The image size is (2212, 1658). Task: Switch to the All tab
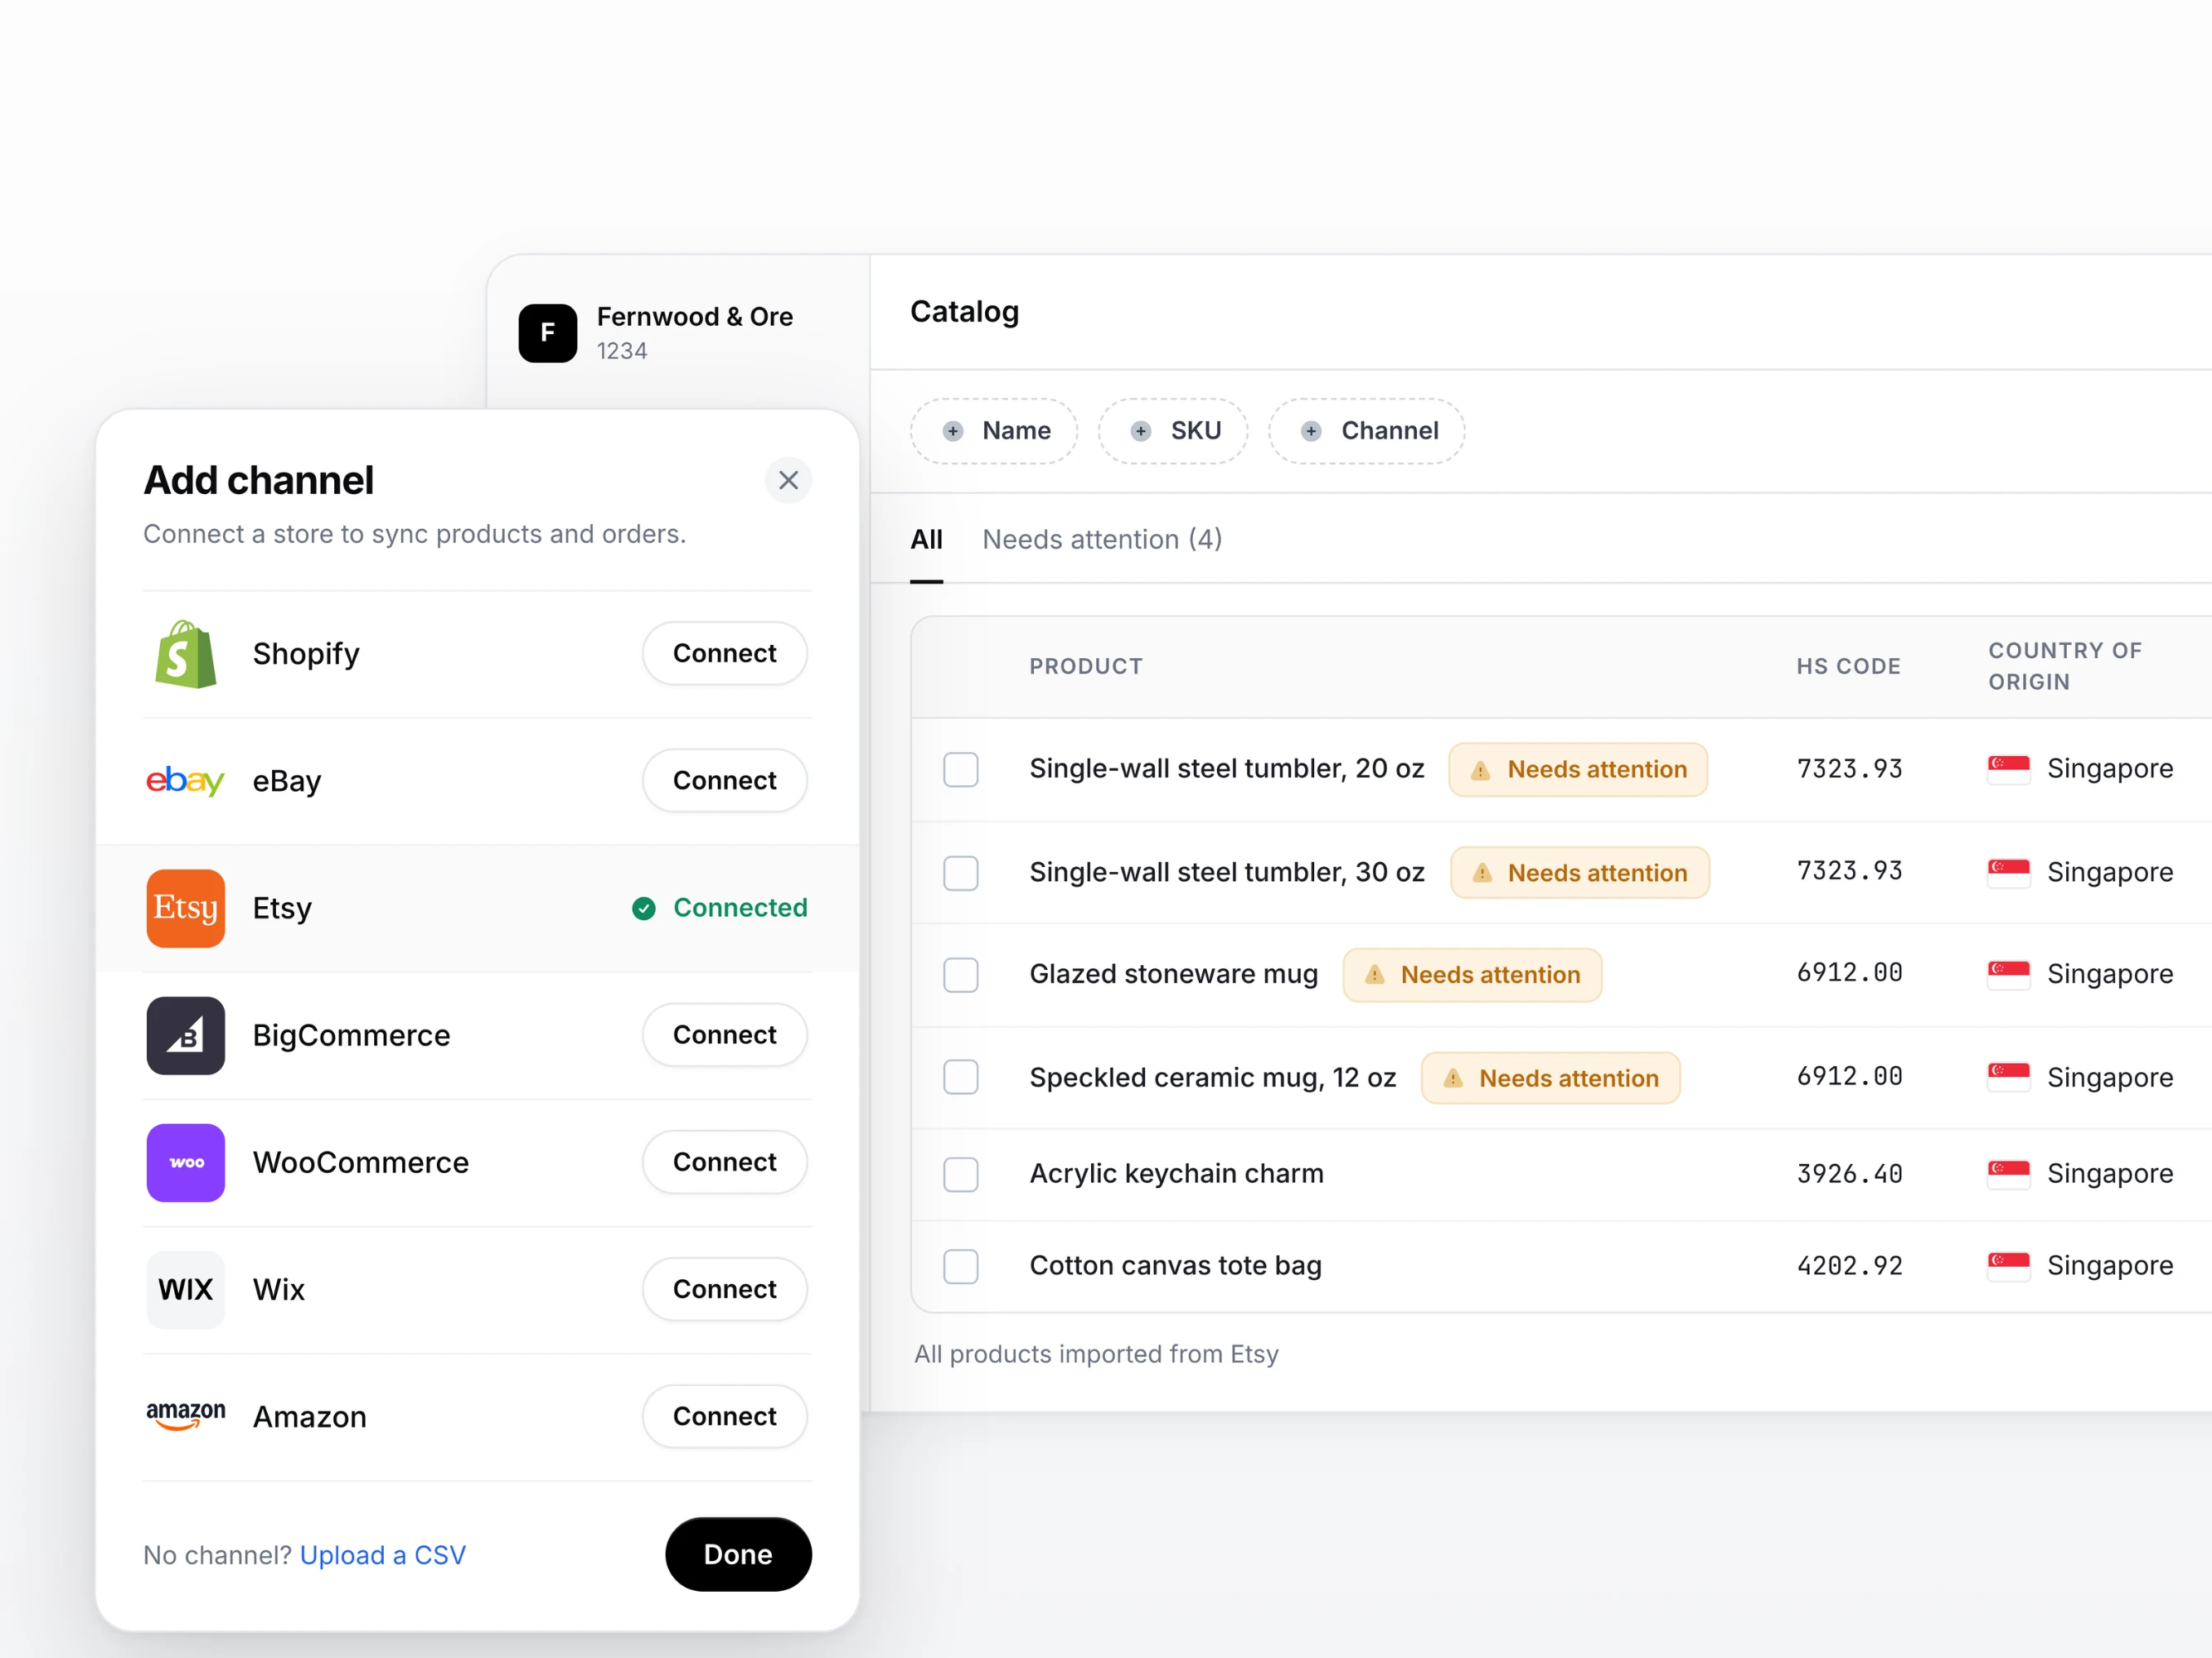(926, 540)
